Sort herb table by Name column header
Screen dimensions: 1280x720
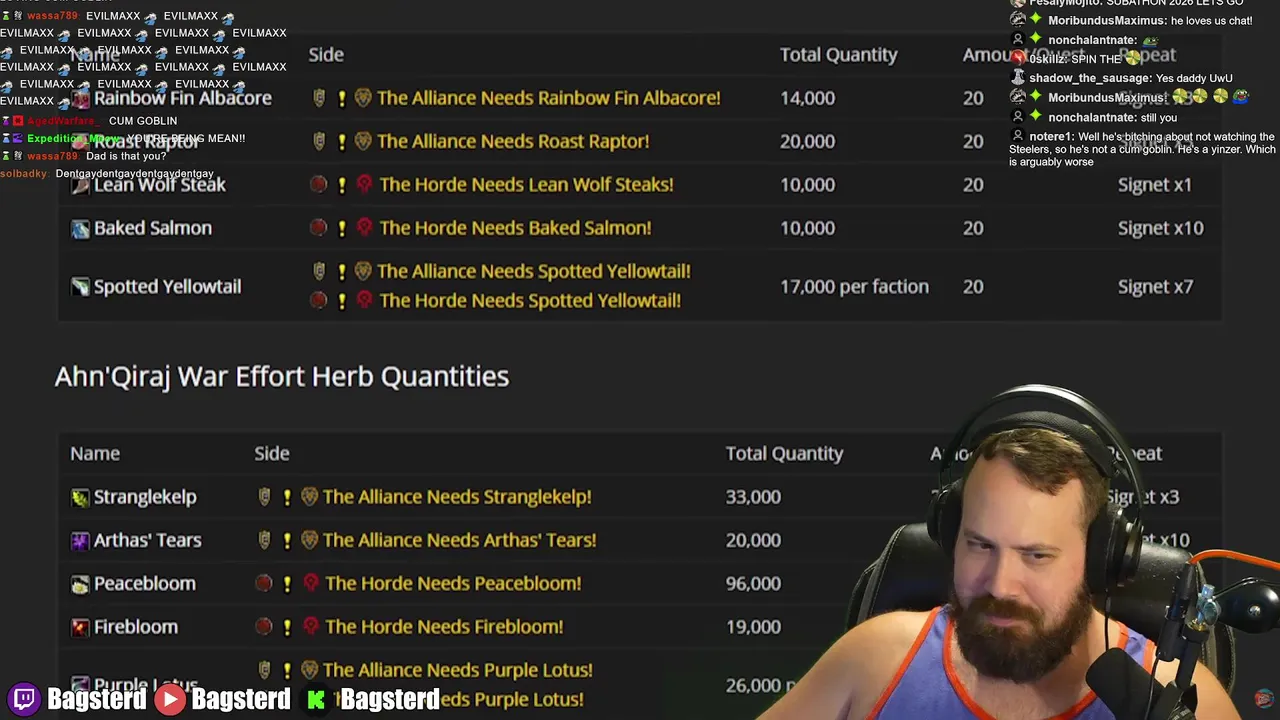[95, 454]
